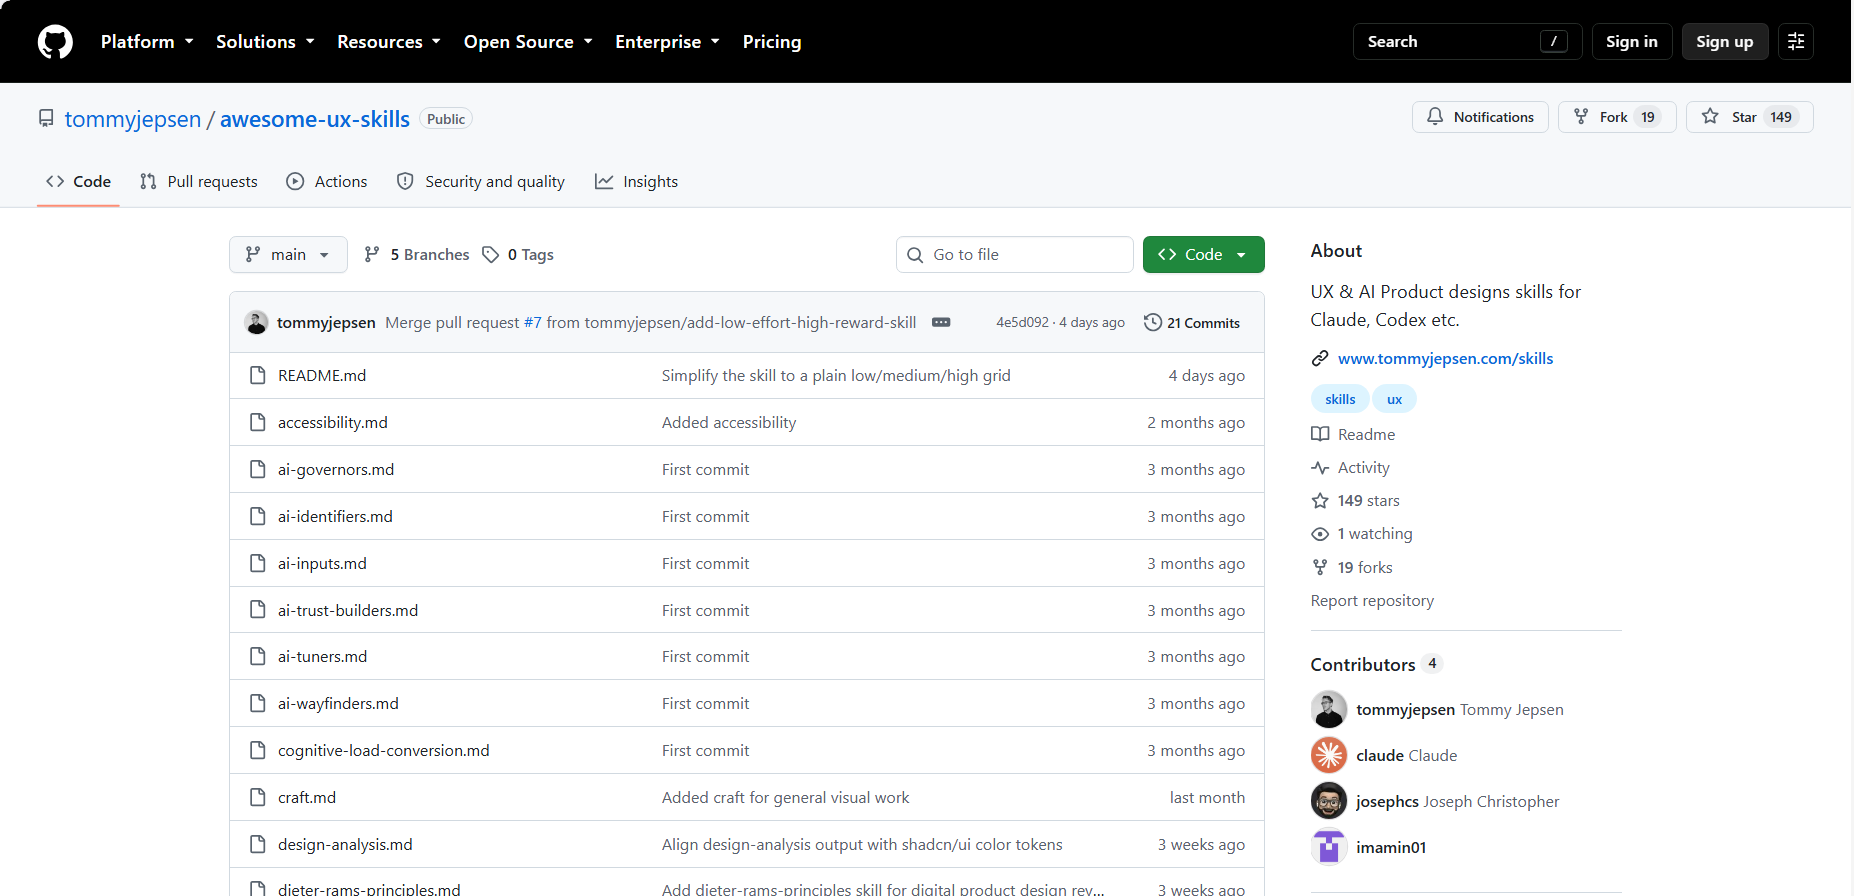Image resolution: width=1854 pixels, height=896 pixels.
Task: Click file icon next to README.md
Action: click(258, 376)
